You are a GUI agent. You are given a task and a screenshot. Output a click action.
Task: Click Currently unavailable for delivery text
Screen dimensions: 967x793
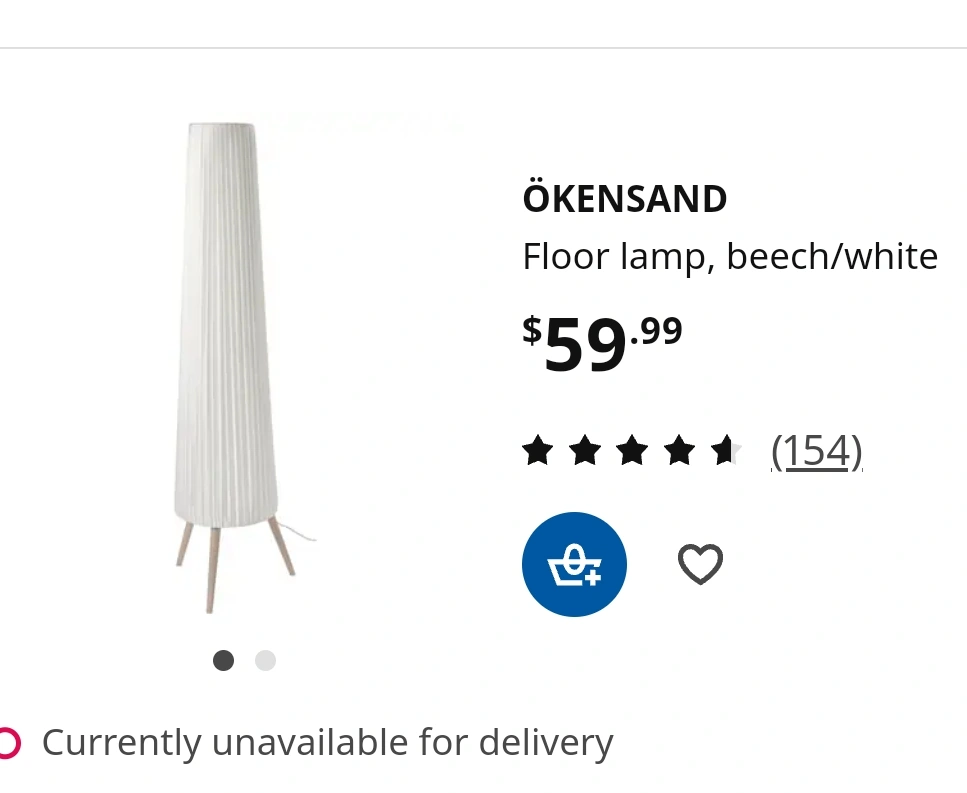pos(327,742)
